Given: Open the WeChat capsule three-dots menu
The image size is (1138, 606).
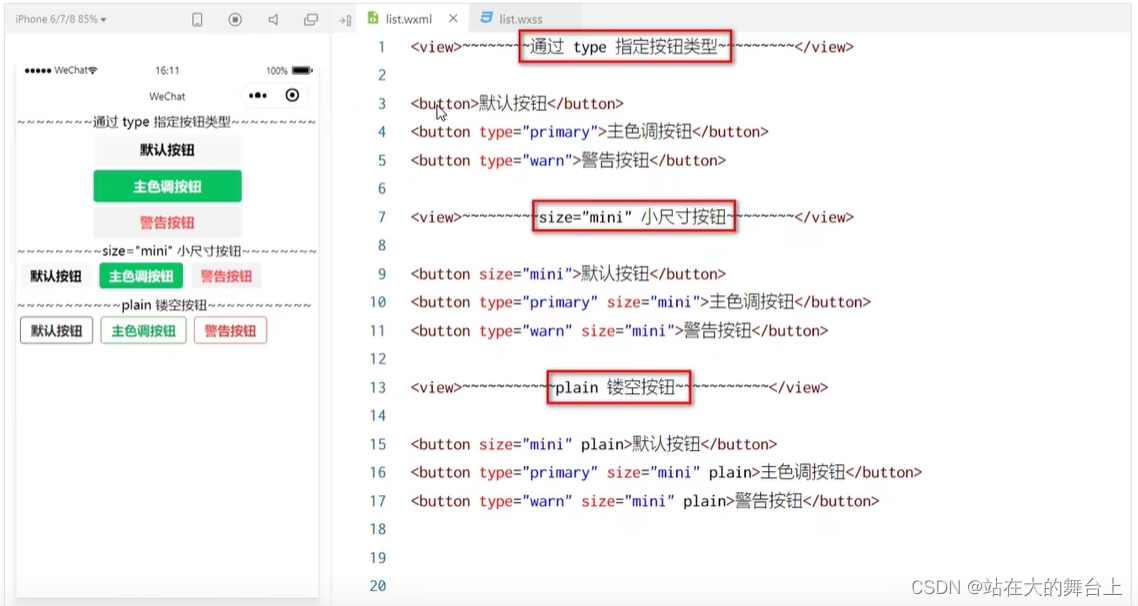Looking at the screenshot, I should [258, 95].
